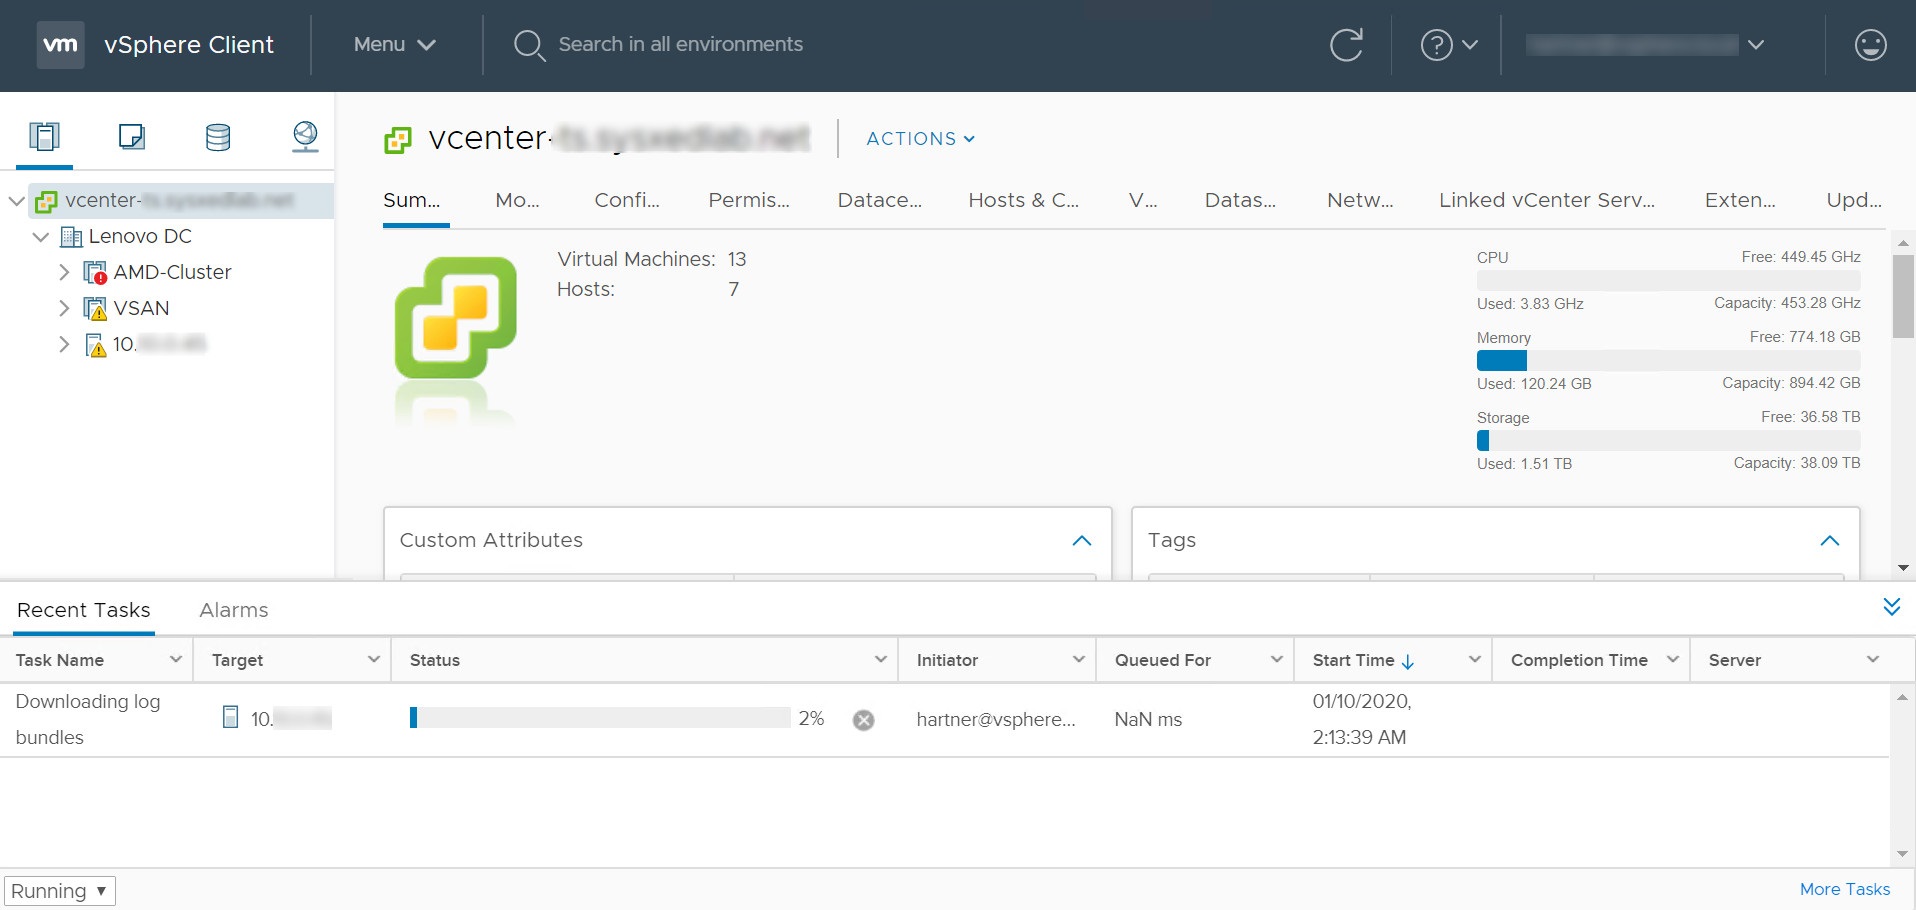The height and width of the screenshot is (910, 1916).
Task: Open Status column filter dropdown
Action: [x=880, y=660]
